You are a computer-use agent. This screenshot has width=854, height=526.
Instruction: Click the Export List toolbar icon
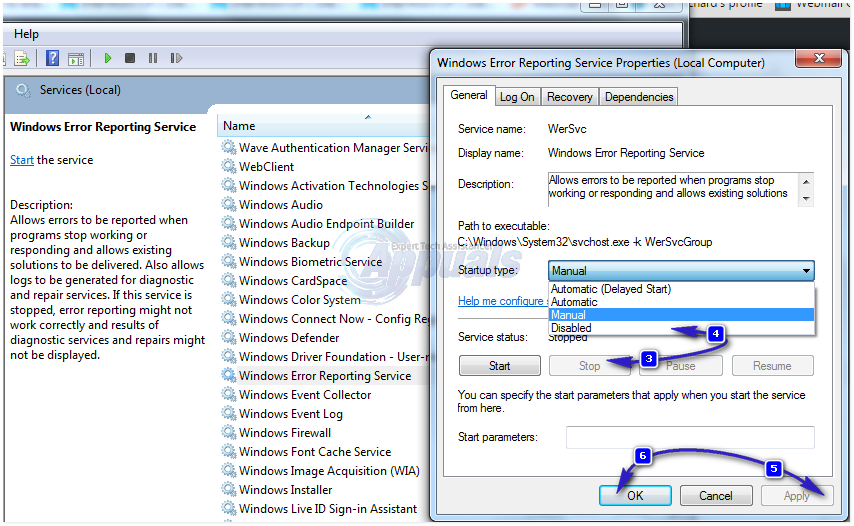point(22,58)
